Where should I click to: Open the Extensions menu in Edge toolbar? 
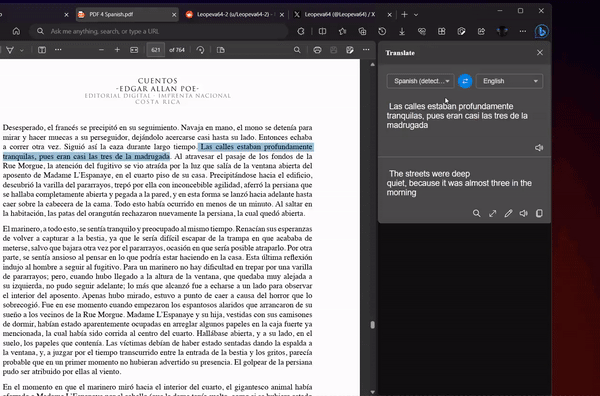(301, 31)
